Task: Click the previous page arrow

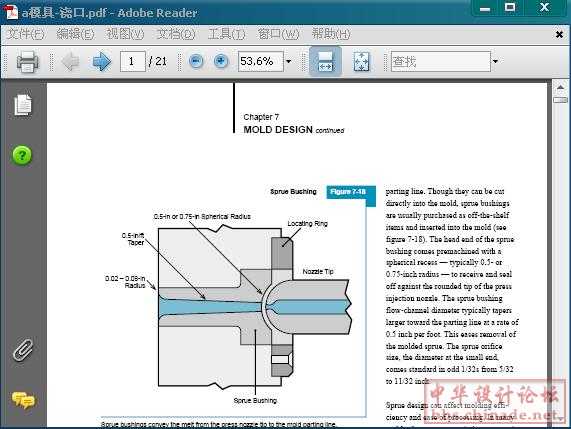Action: 70,61
